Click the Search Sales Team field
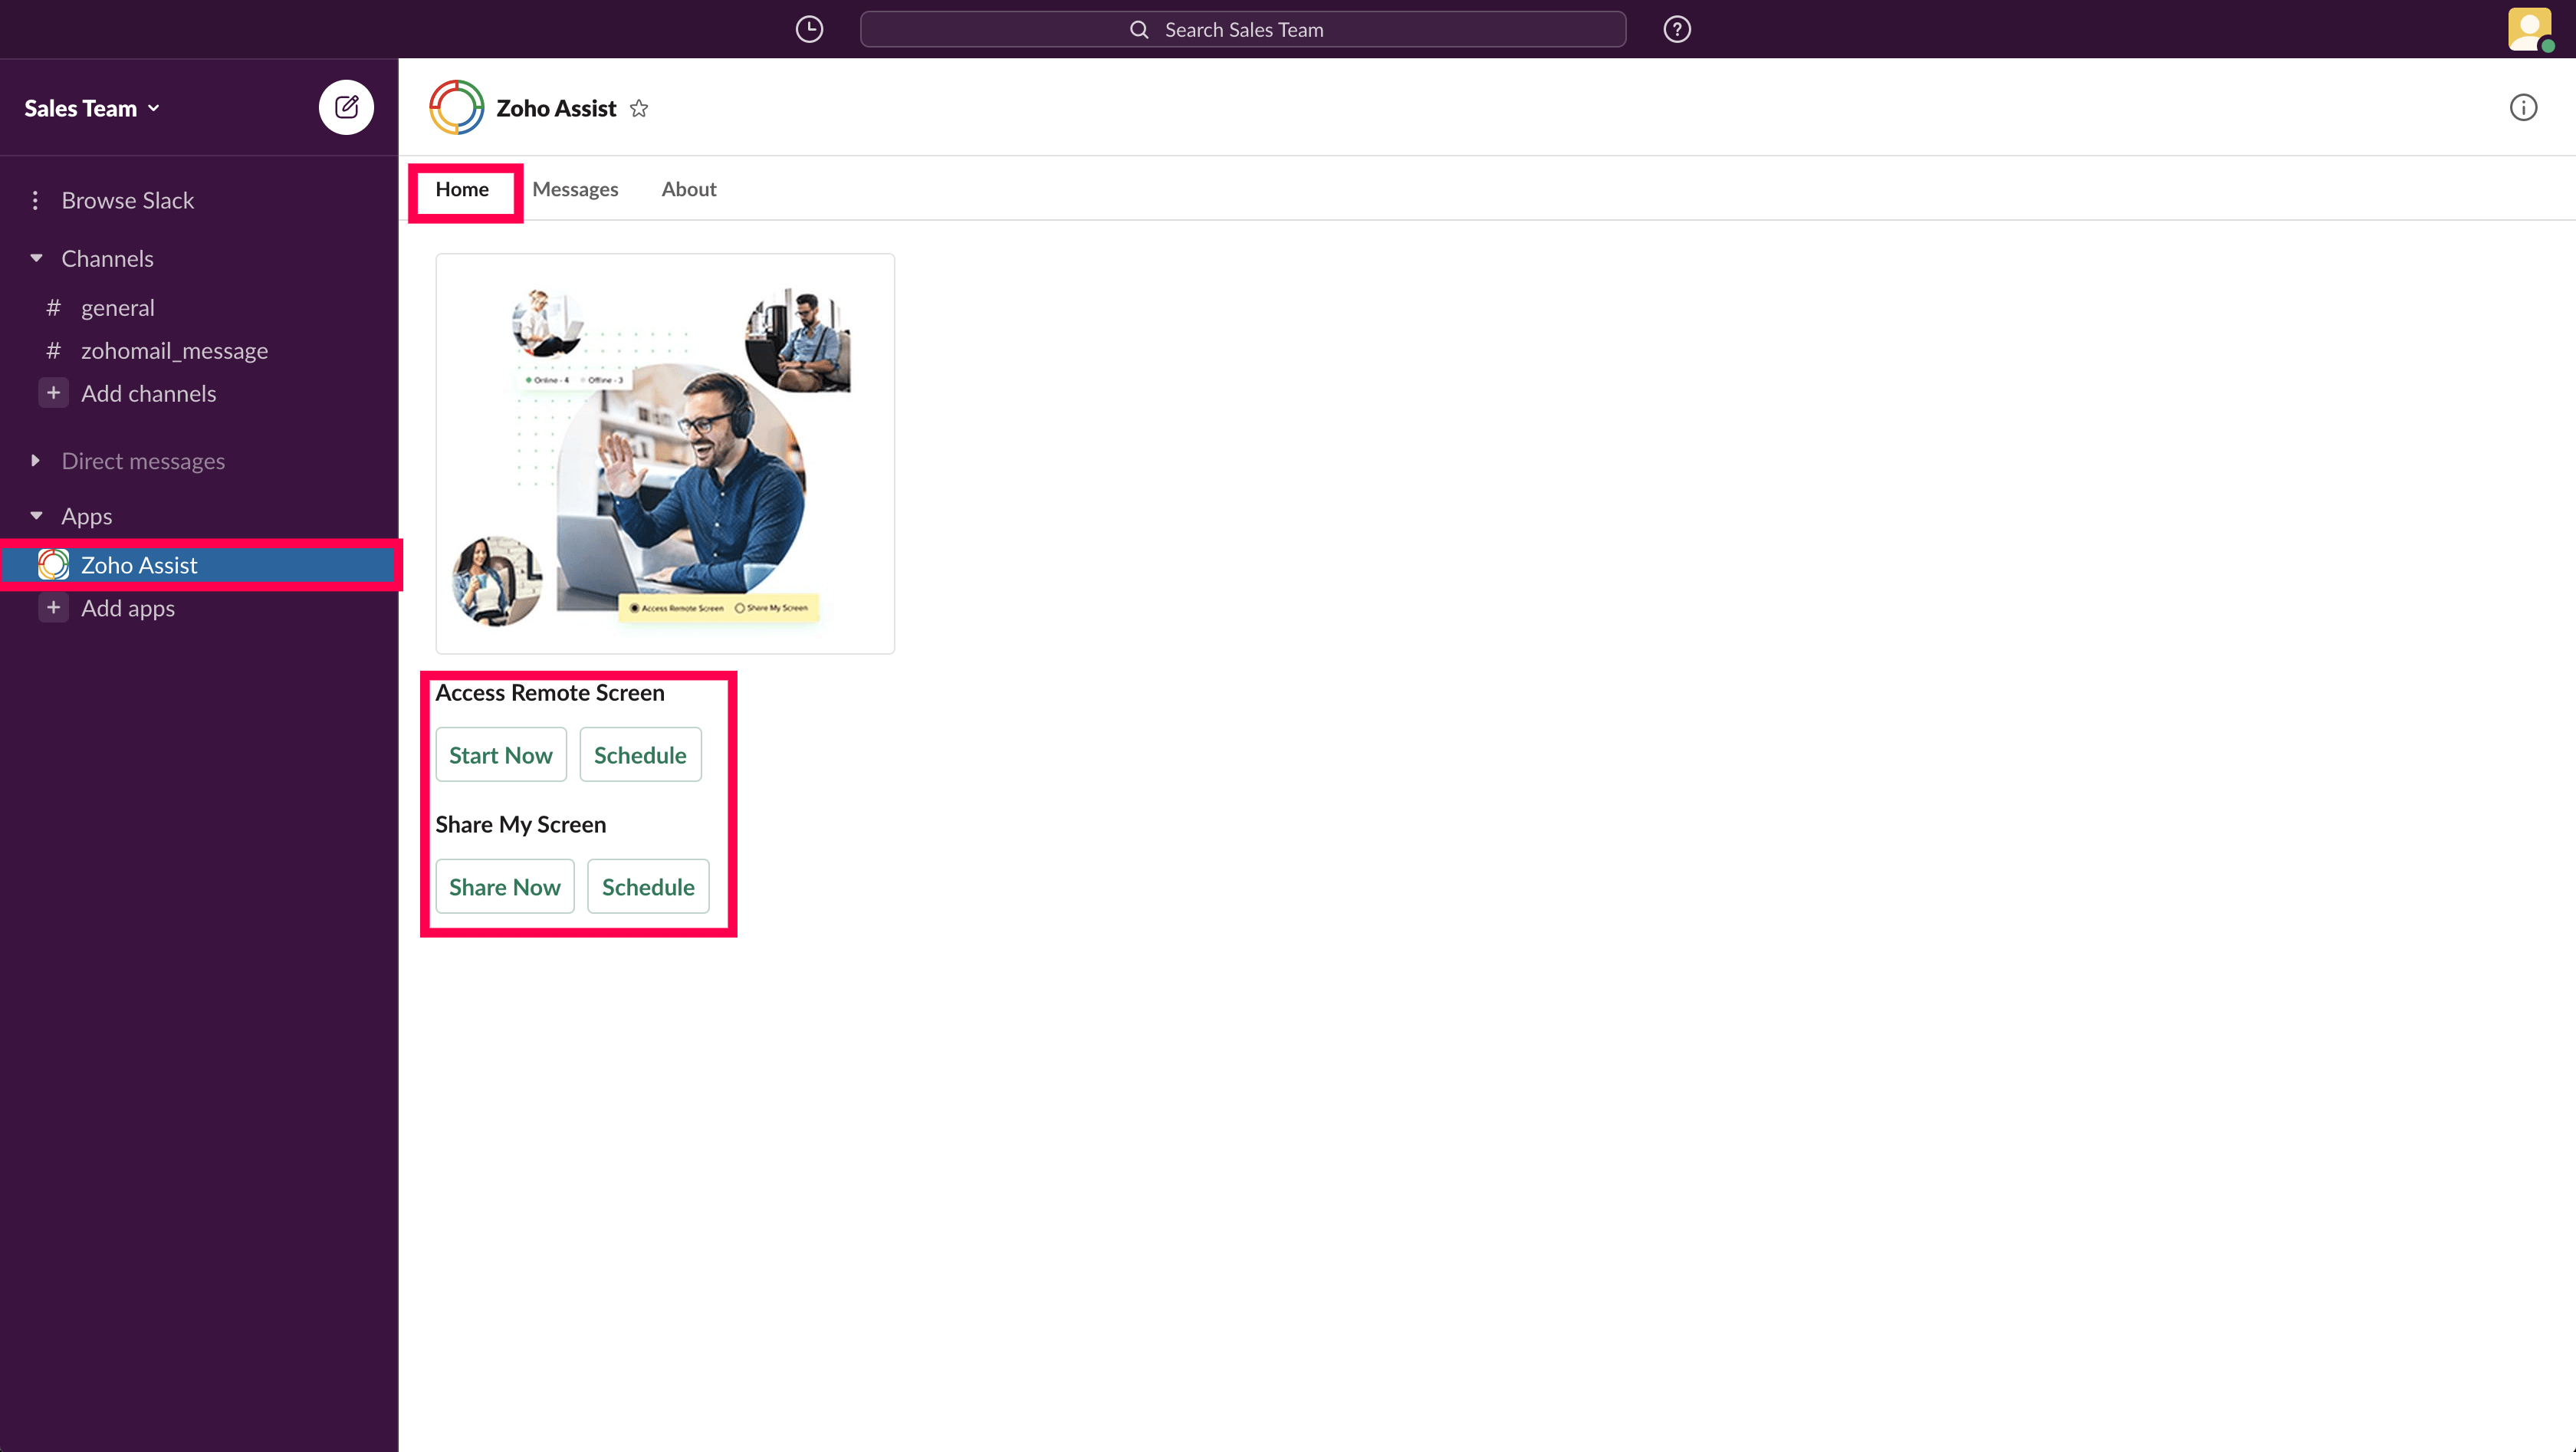2576x1452 pixels. point(1242,30)
